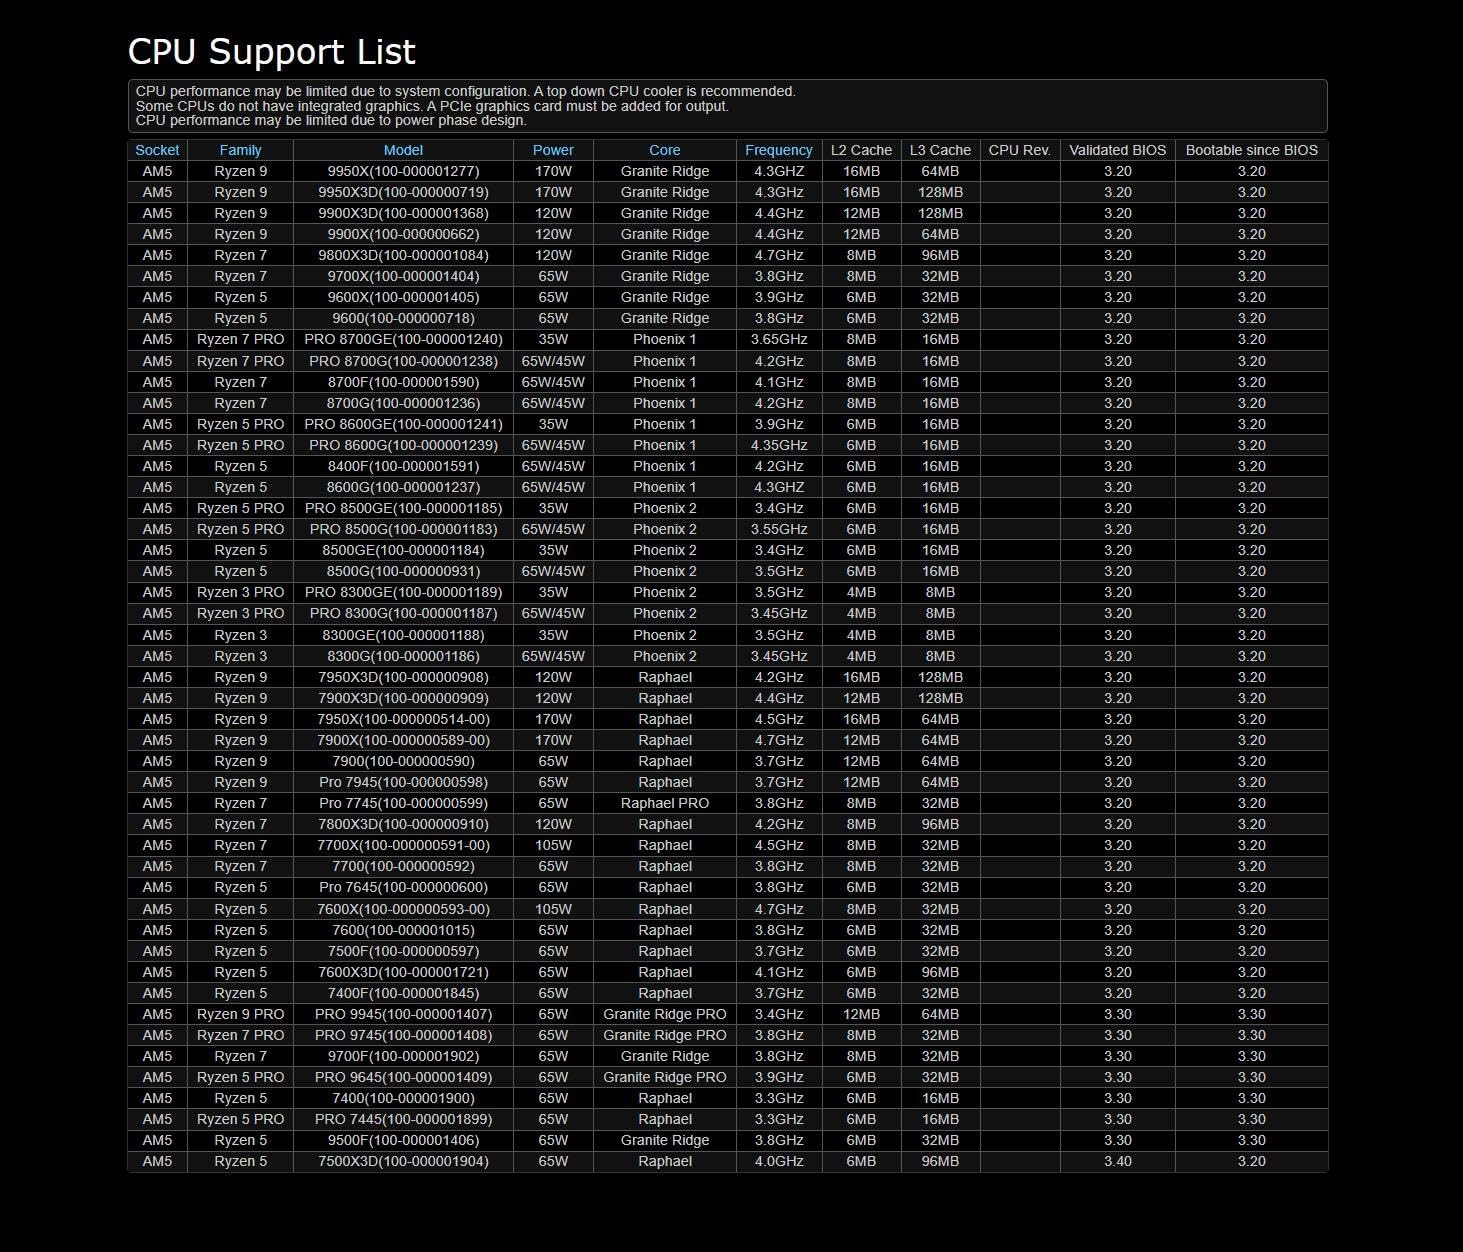Sort by the Power column header

click(553, 150)
